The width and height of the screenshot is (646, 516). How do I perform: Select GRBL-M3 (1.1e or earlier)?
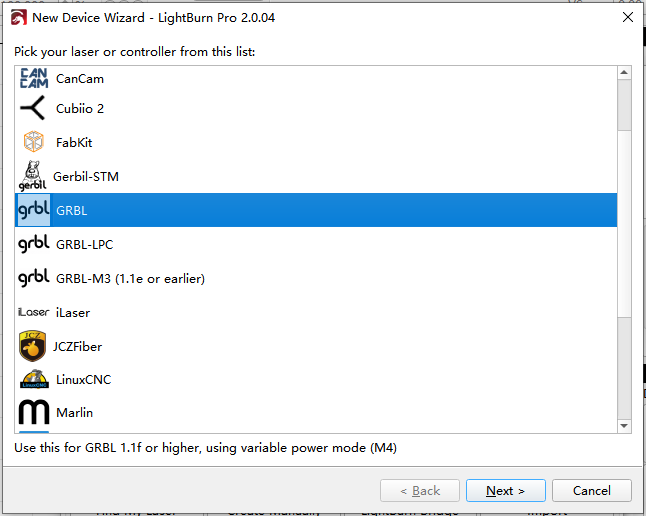tap(316, 278)
